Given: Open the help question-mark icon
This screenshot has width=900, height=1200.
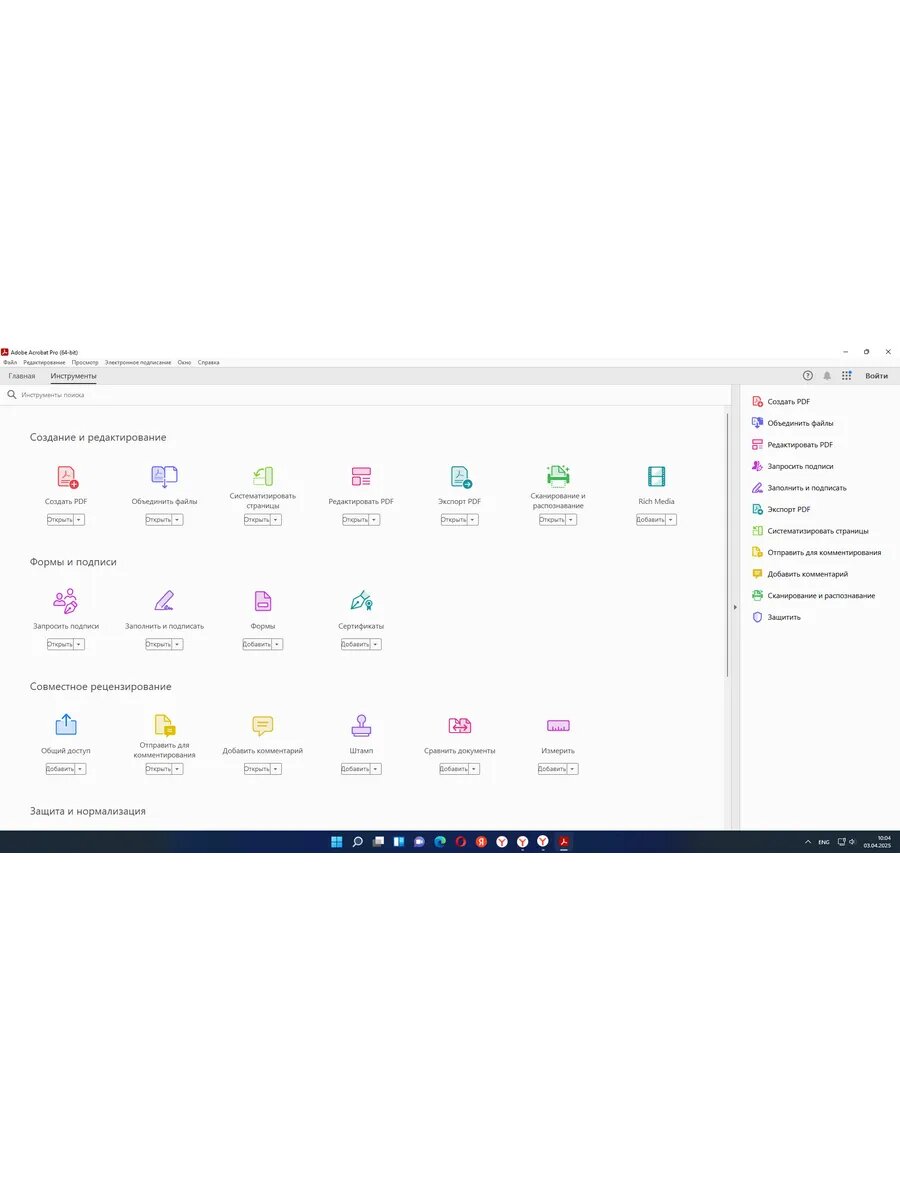Looking at the screenshot, I should click(x=808, y=376).
